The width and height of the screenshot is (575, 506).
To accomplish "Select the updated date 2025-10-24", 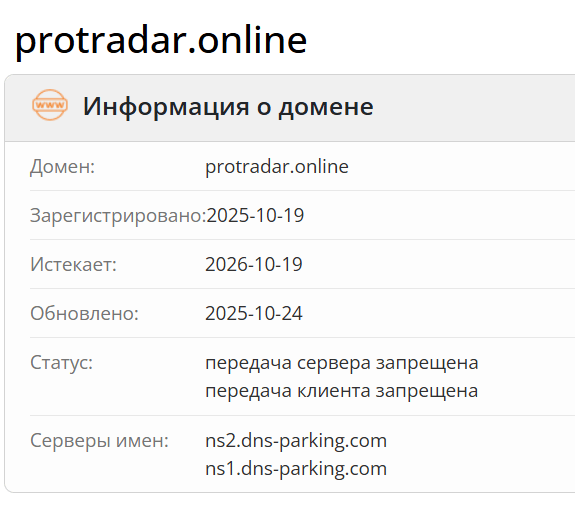I will [254, 314].
